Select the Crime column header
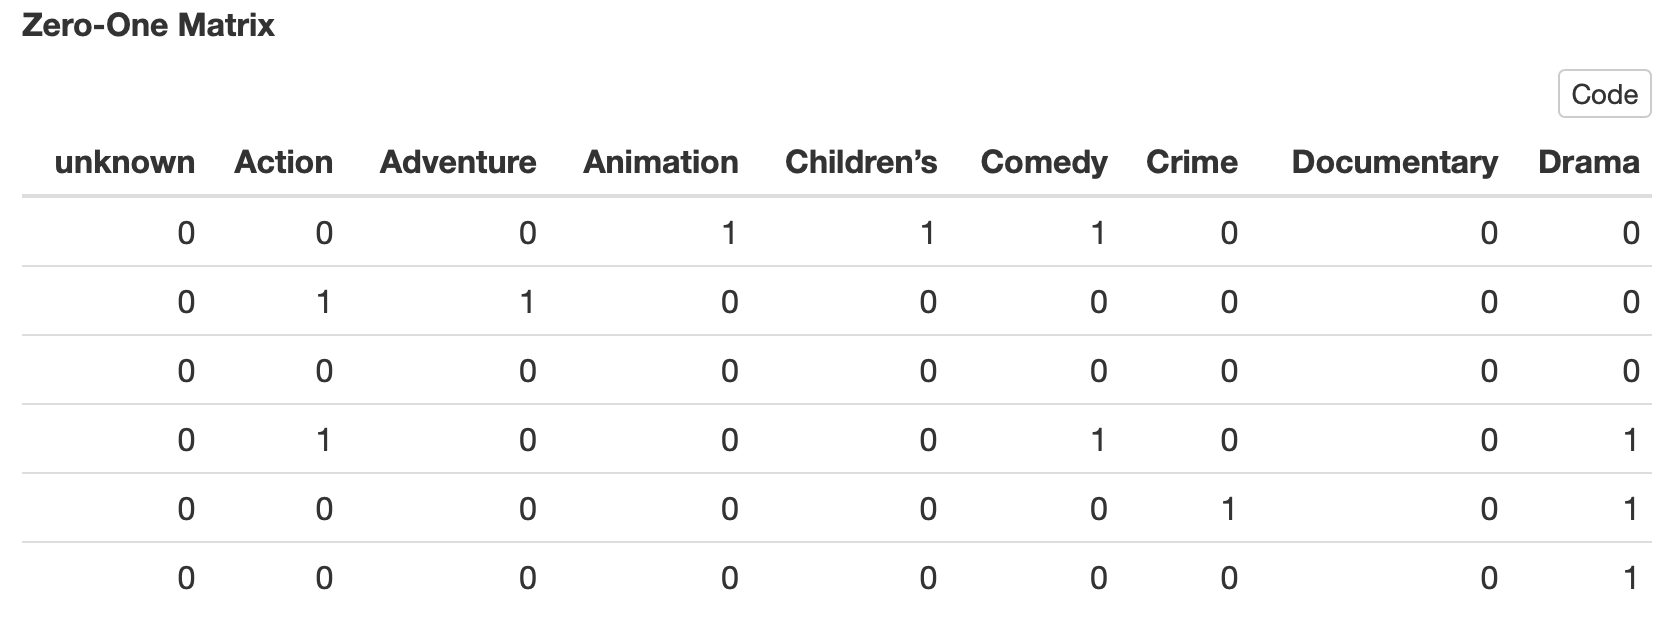 point(1192,162)
